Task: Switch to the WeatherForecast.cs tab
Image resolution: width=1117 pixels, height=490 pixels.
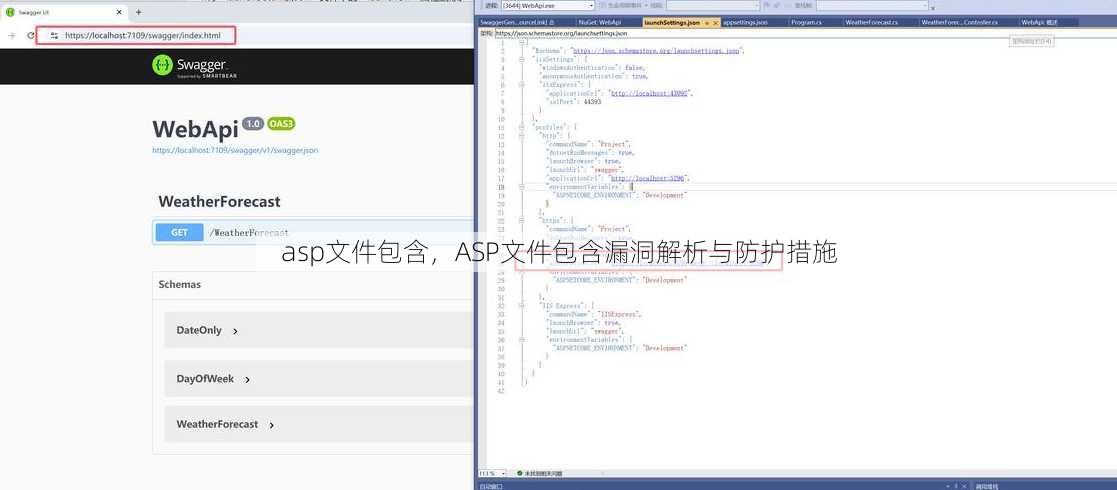Action: pos(871,23)
